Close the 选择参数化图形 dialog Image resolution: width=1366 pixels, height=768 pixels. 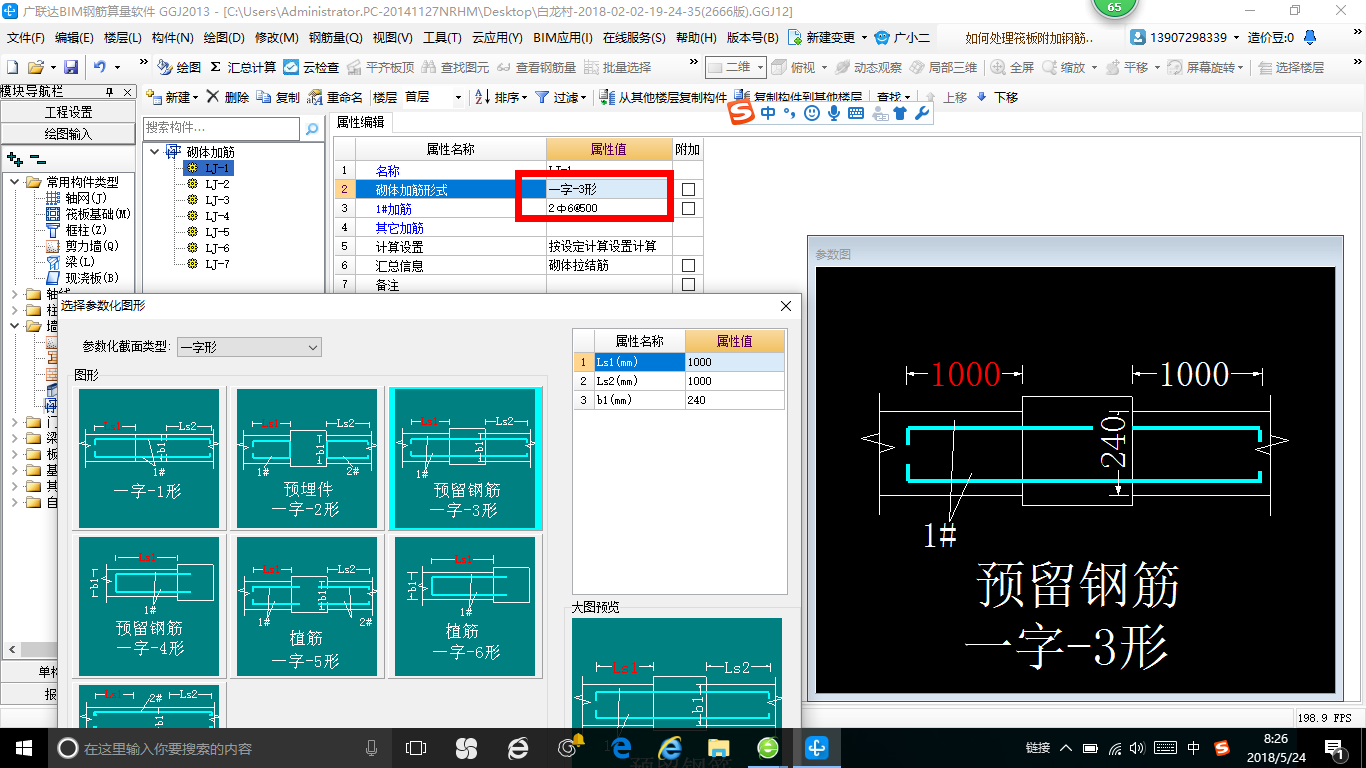pyautogui.click(x=785, y=306)
